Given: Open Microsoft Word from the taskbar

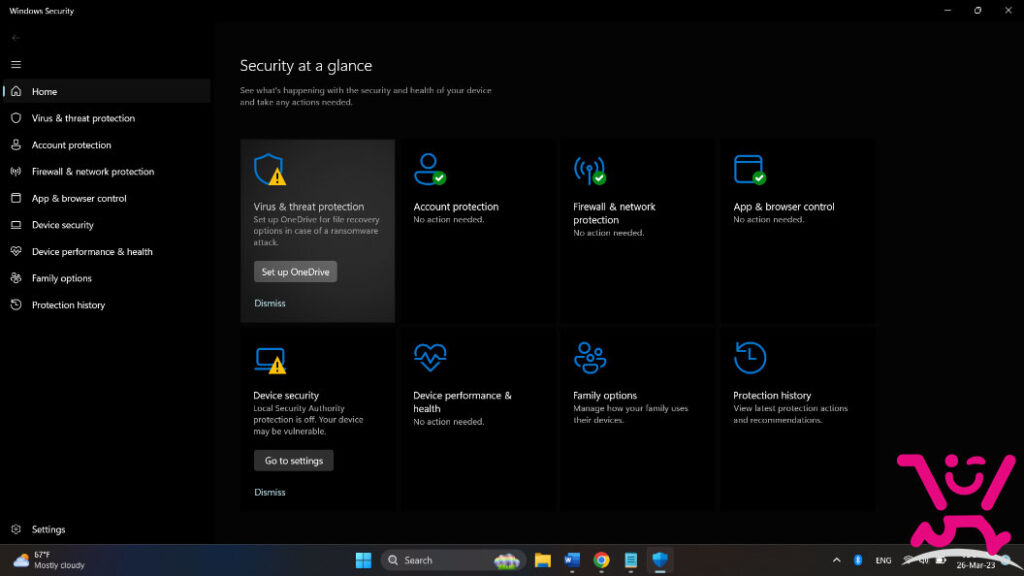Looking at the screenshot, I should [572, 560].
